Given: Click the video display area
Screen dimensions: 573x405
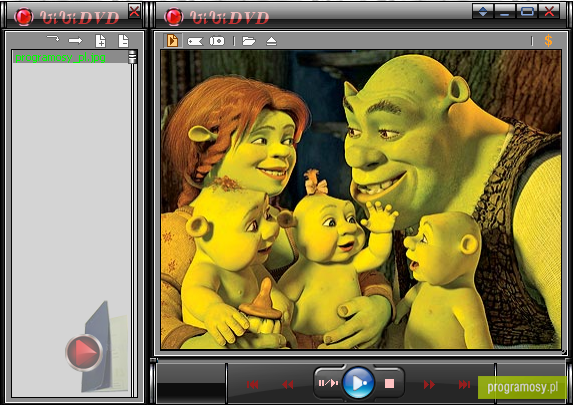Looking at the screenshot, I should point(361,199).
